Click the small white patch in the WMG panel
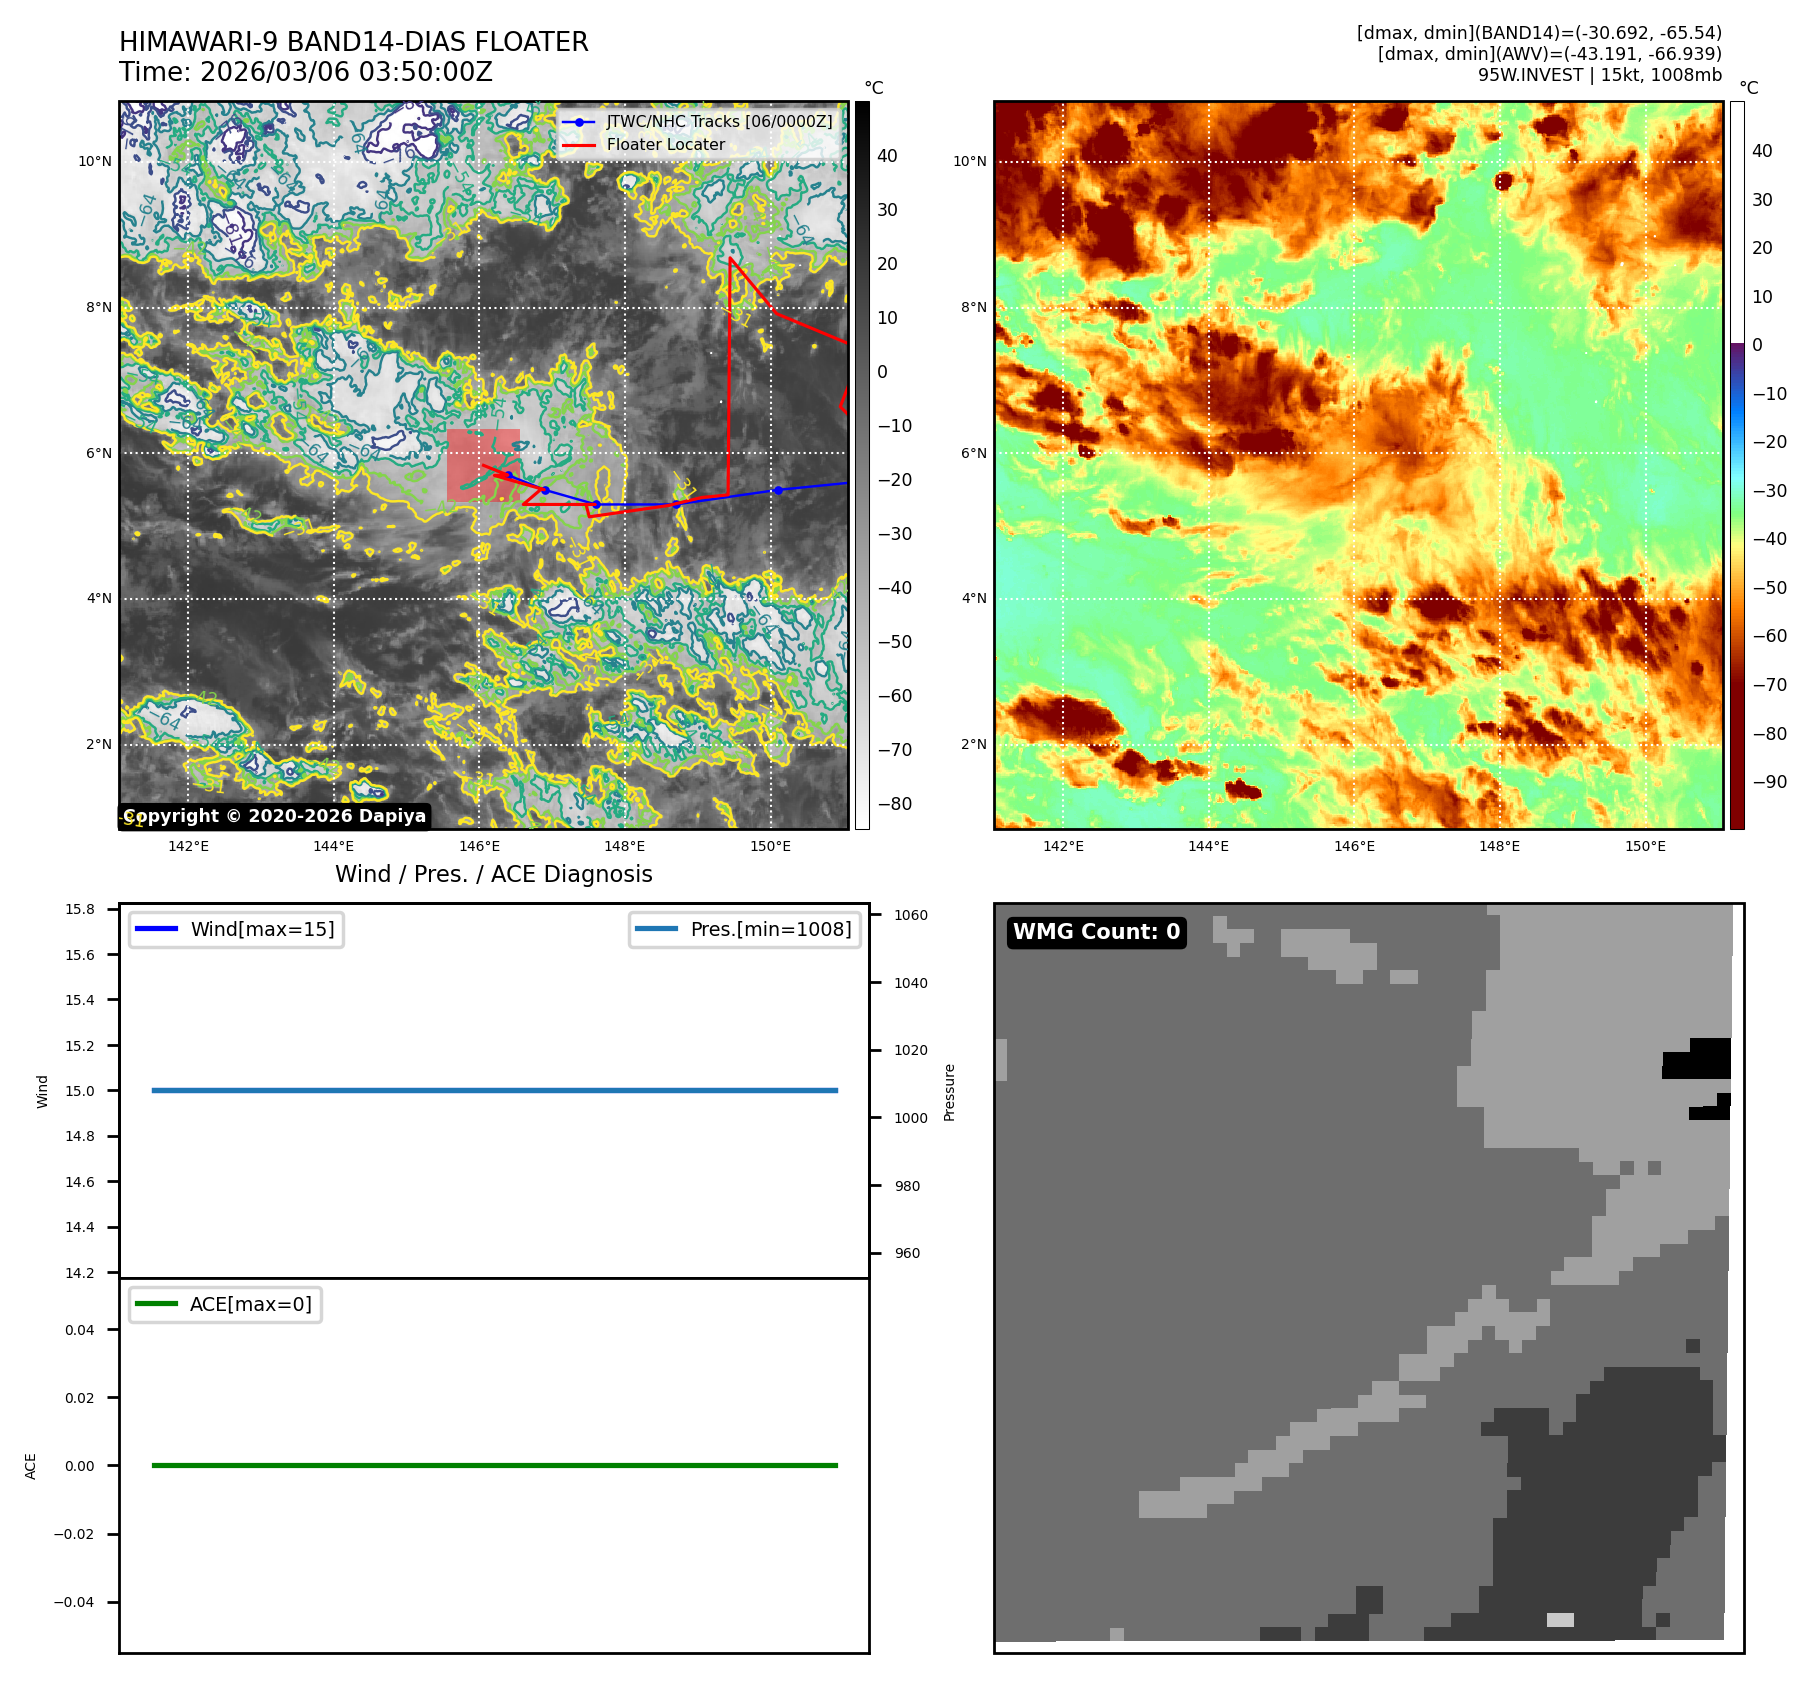1813x1690 pixels. 1559,1619
